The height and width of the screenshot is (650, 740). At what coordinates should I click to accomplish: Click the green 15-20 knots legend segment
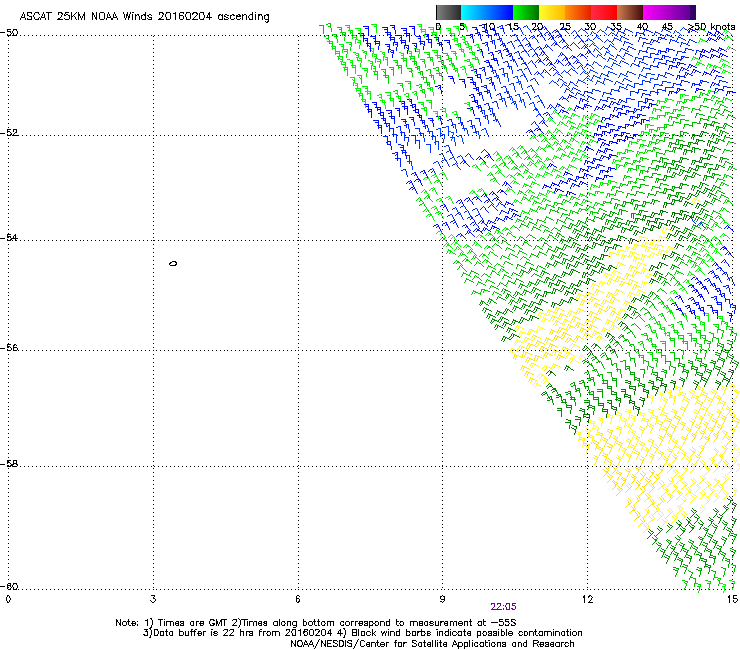coord(526,12)
